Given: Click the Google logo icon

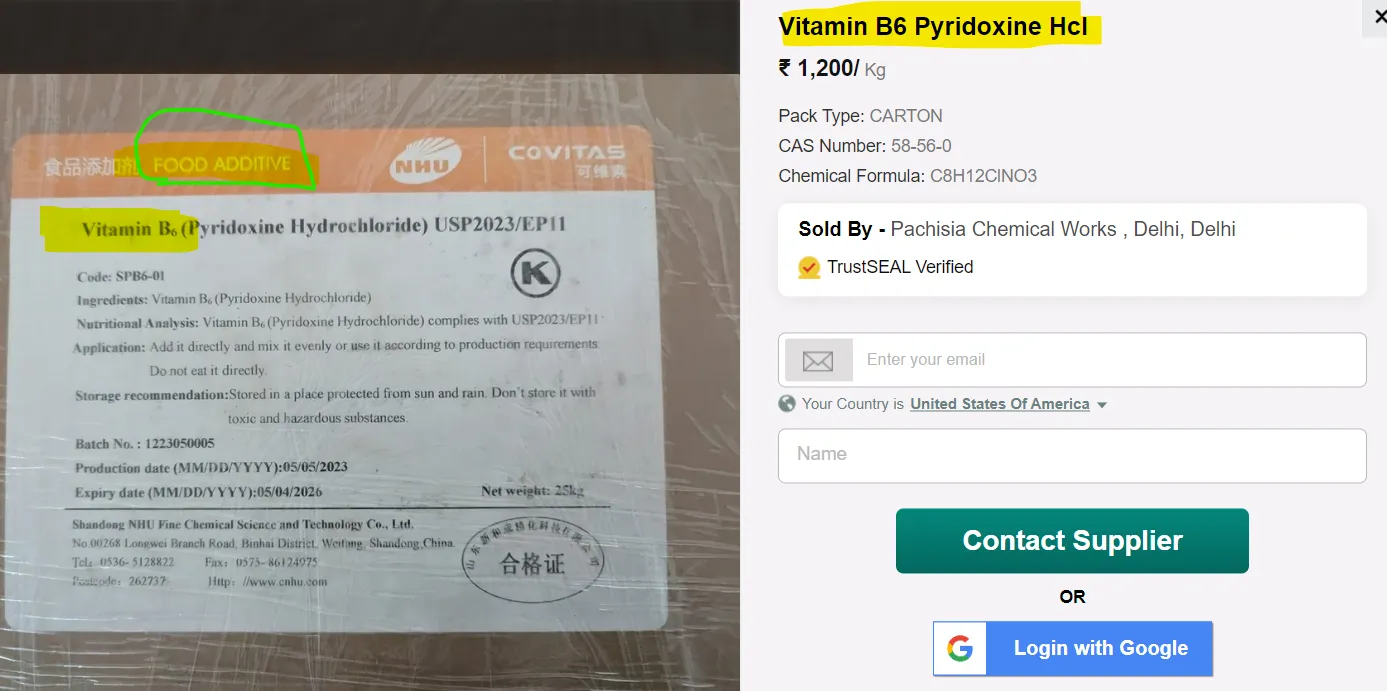Looking at the screenshot, I should coord(960,648).
